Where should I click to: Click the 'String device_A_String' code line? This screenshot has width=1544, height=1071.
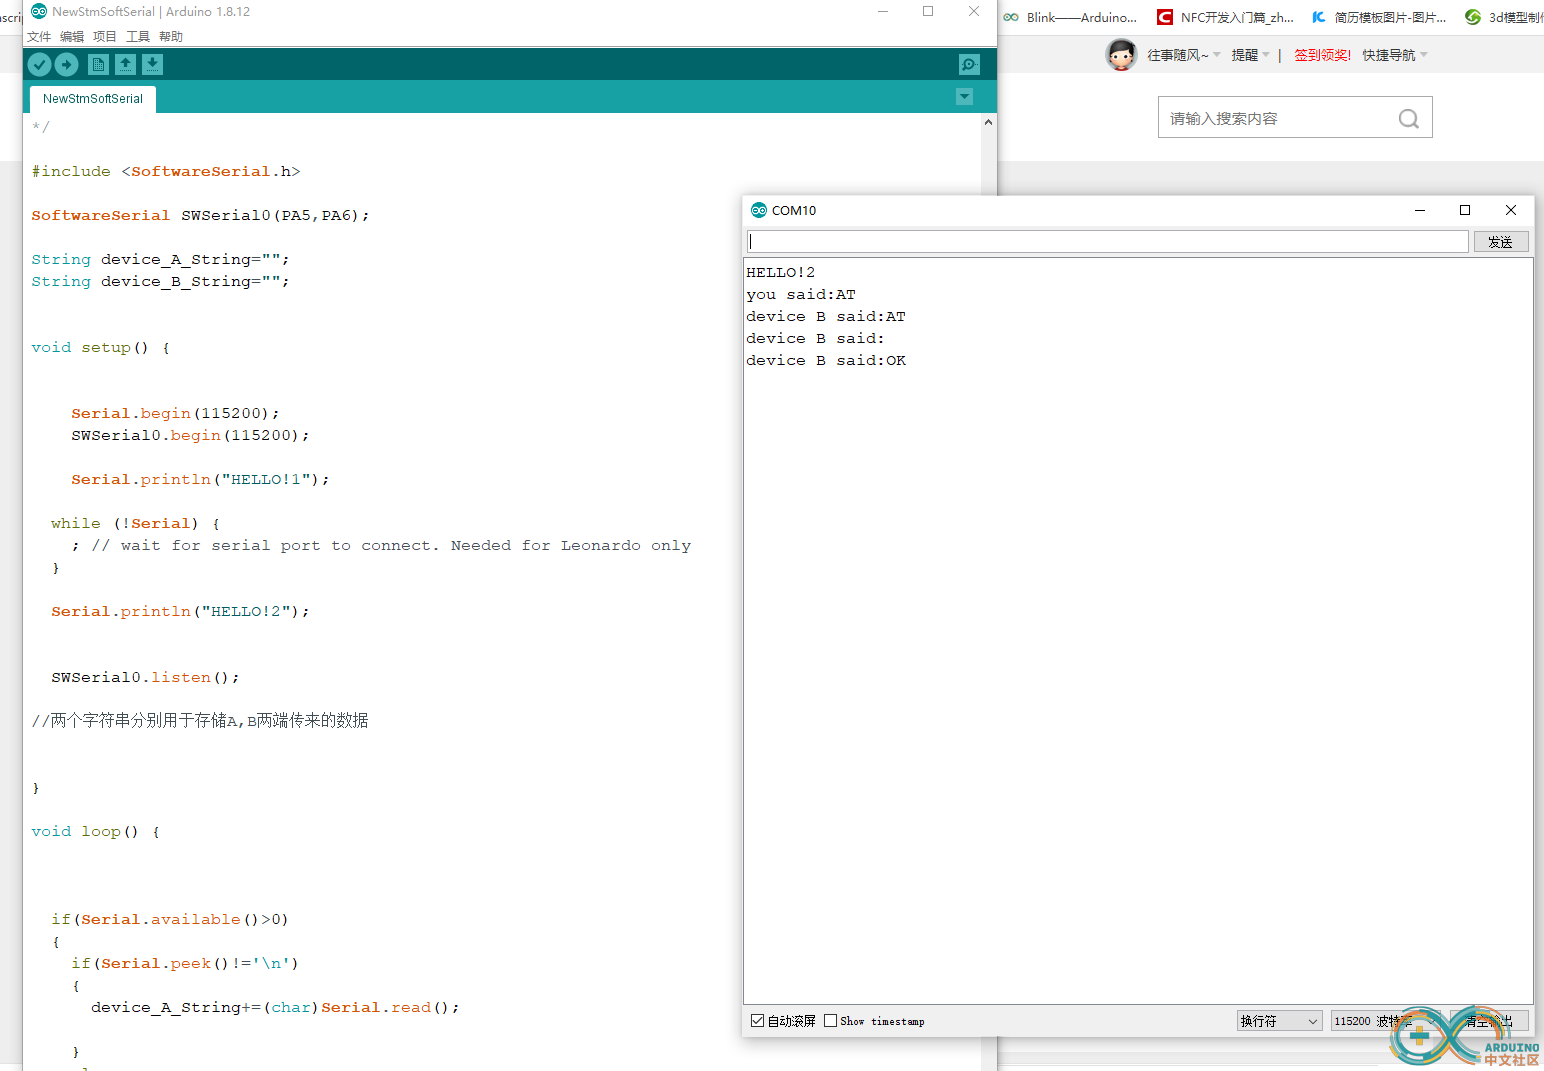pyautogui.click(x=160, y=259)
